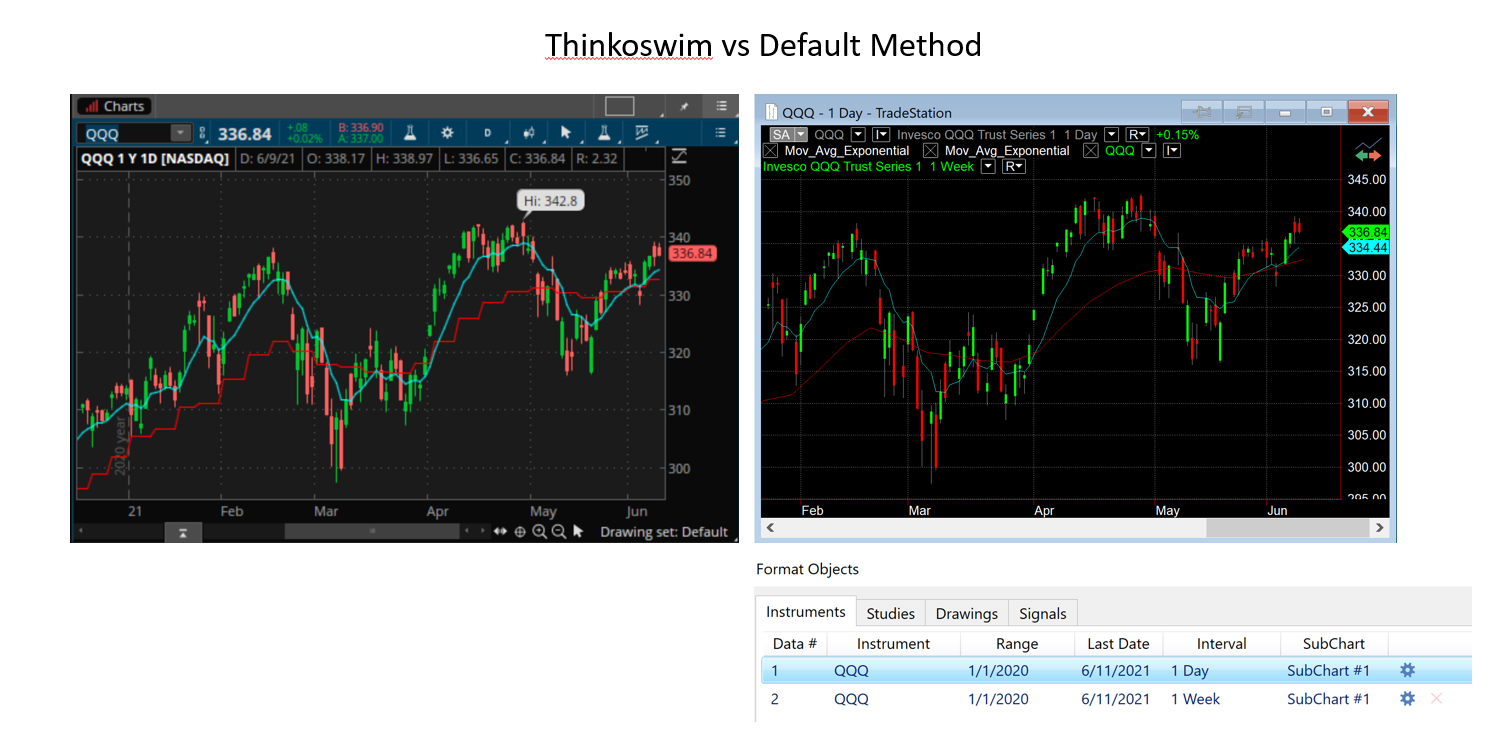Click the SubChart column header
The image size is (1508, 754).
[1333, 644]
